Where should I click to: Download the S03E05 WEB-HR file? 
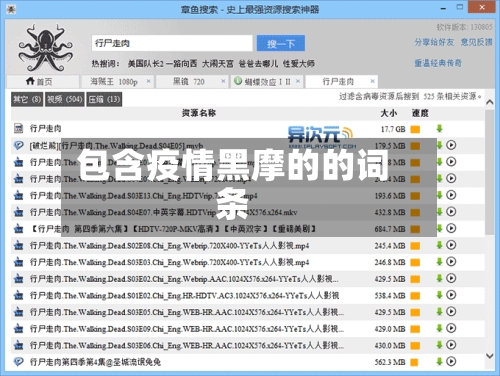(440, 312)
